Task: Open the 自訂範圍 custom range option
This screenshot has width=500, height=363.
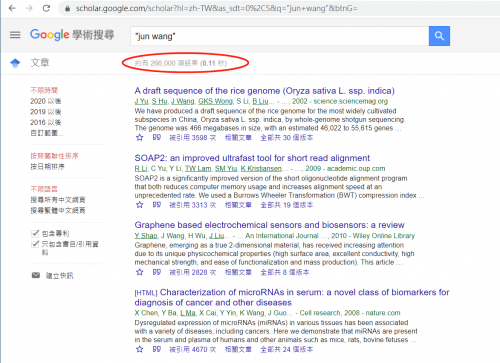Action: click(x=47, y=133)
